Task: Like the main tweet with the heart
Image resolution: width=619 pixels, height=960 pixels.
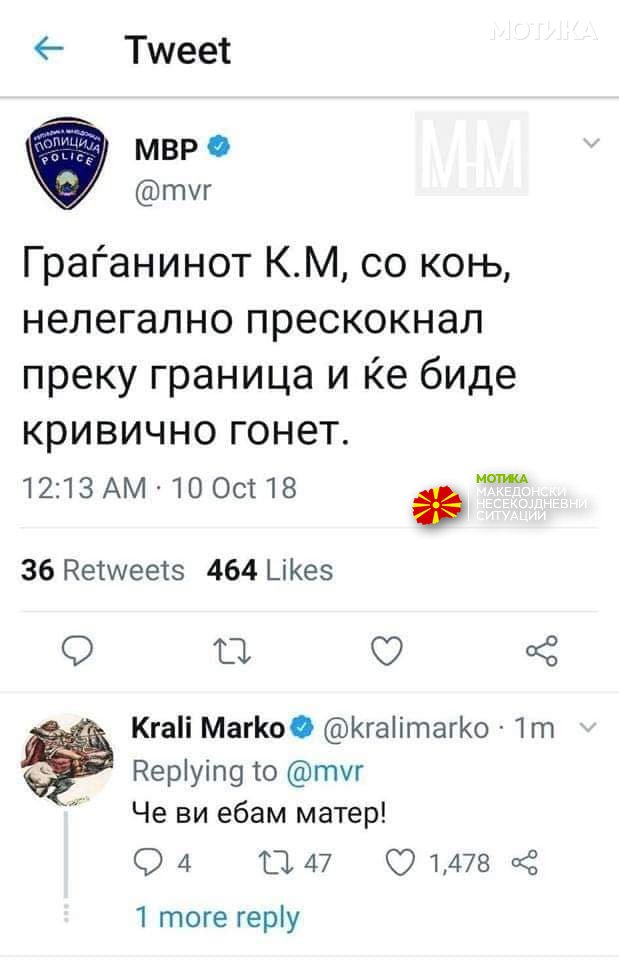Action: [387, 650]
